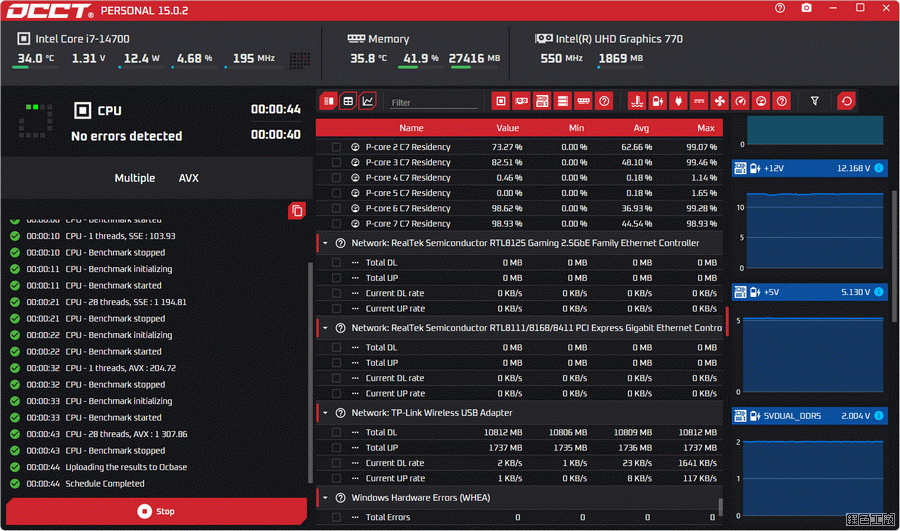Image resolution: width=900 pixels, height=531 pixels.
Task: Collapse the Windows Hardware Errors (WHEA) section
Action: click(324, 498)
